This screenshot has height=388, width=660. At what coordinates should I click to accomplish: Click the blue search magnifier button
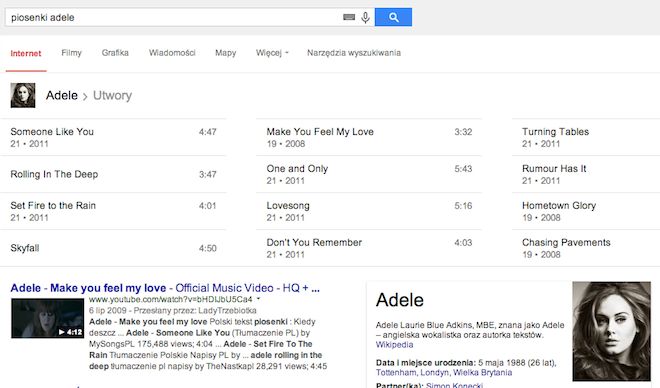click(x=393, y=17)
